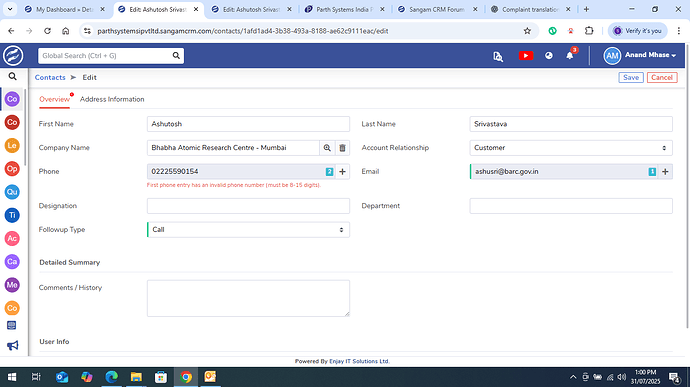
Task: Open the Me meetings module icon
Action: (x=12, y=285)
